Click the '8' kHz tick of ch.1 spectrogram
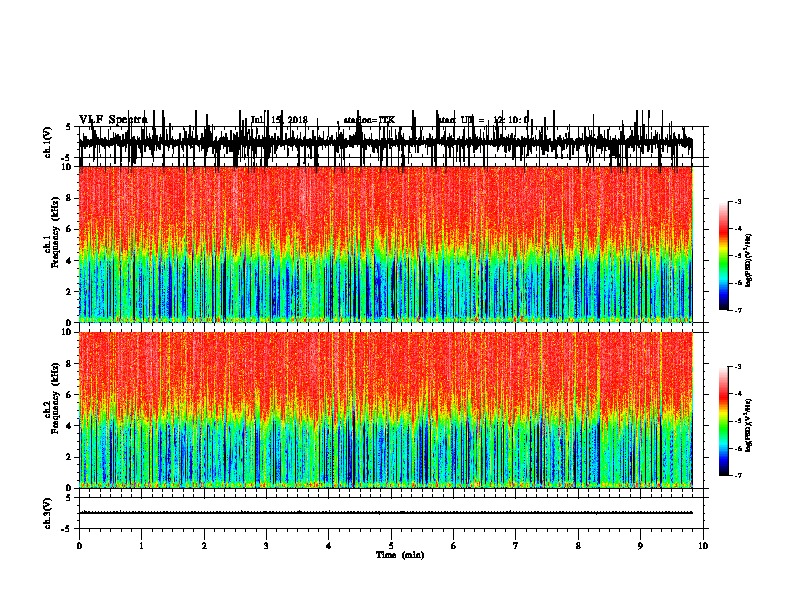Image resolution: width=792 pixels, height=612 pixels. point(70,198)
